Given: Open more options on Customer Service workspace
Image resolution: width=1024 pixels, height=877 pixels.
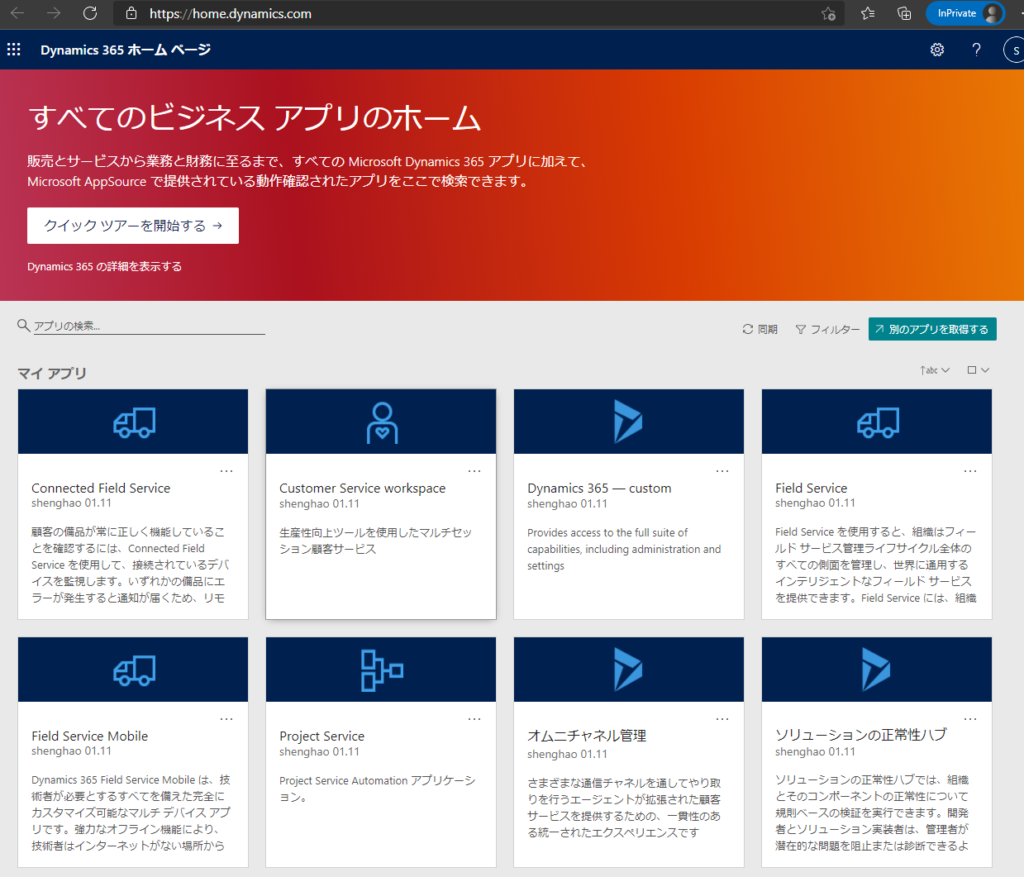Looking at the screenshot, I should coord(474,471).
